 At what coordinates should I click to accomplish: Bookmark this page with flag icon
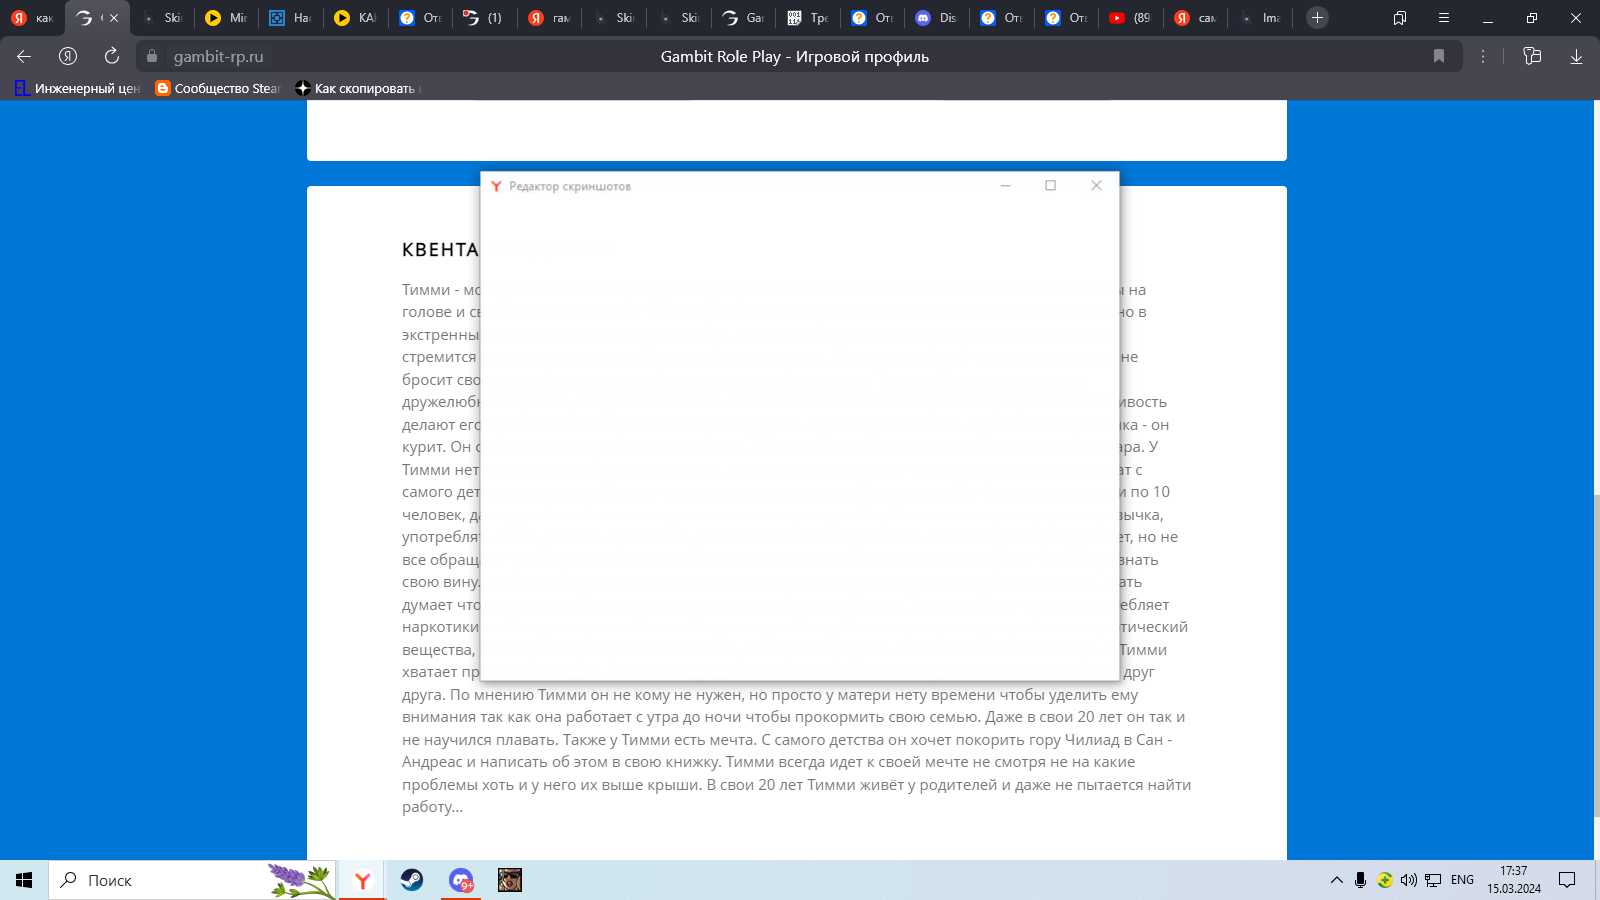(1439, 56)
